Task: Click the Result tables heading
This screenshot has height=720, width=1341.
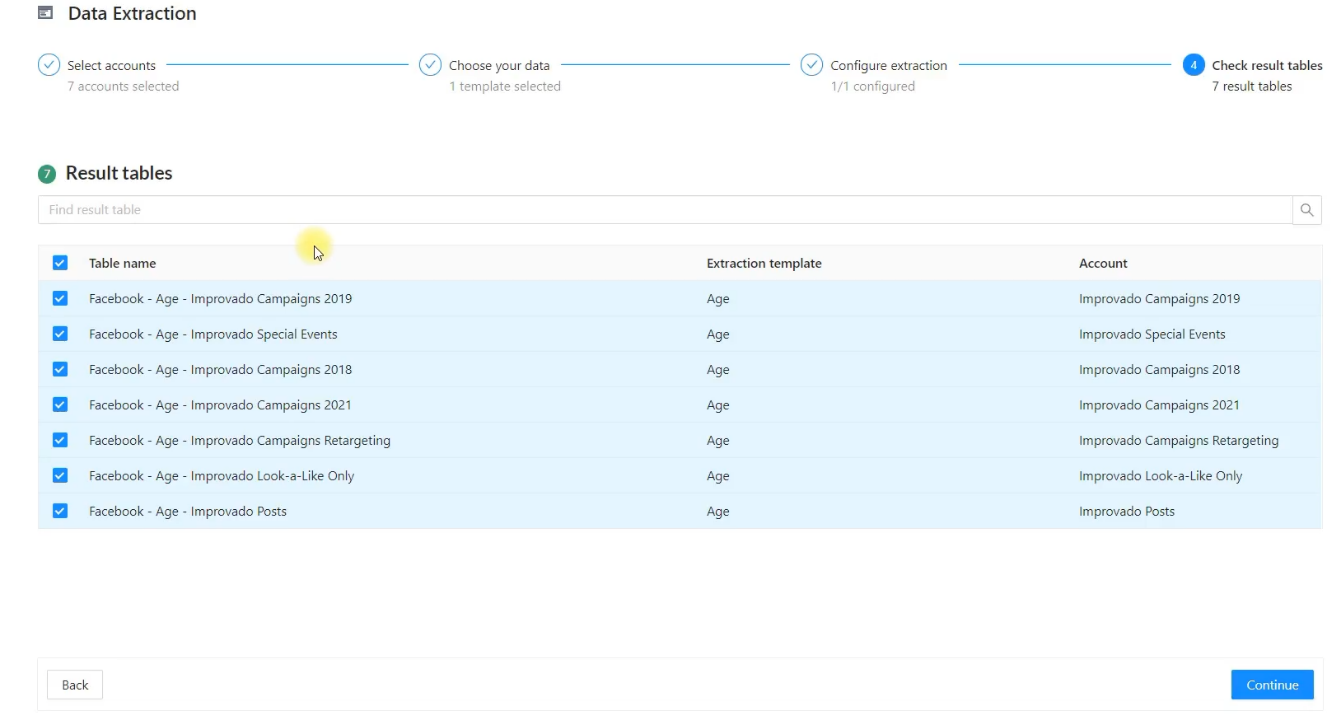Action: (119, 173)
